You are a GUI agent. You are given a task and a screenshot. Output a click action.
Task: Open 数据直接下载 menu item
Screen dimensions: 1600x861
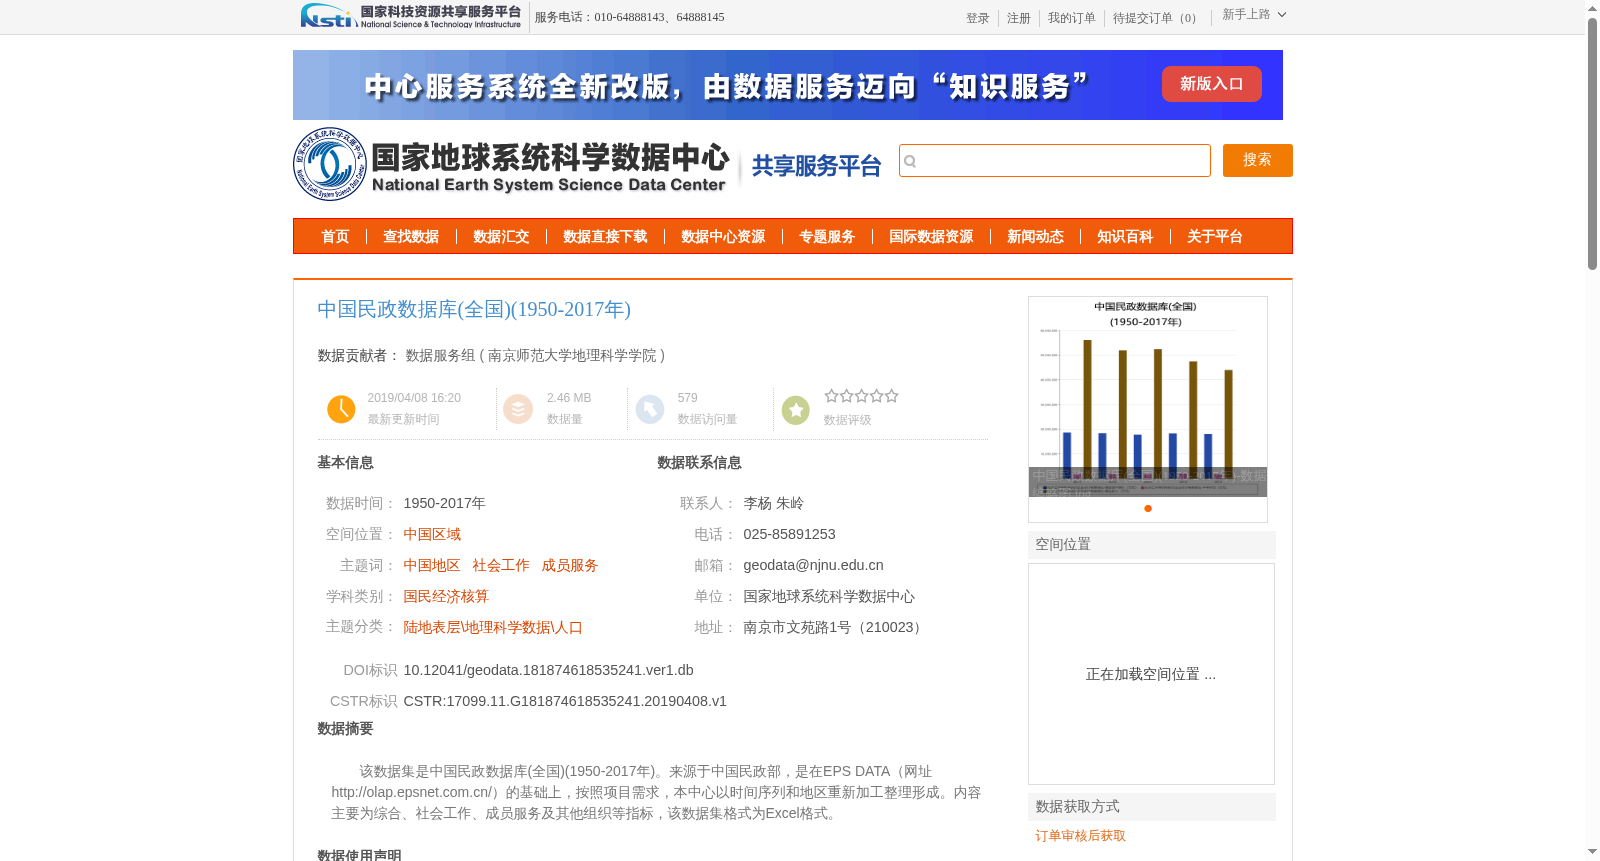click(x=605, y=237)
